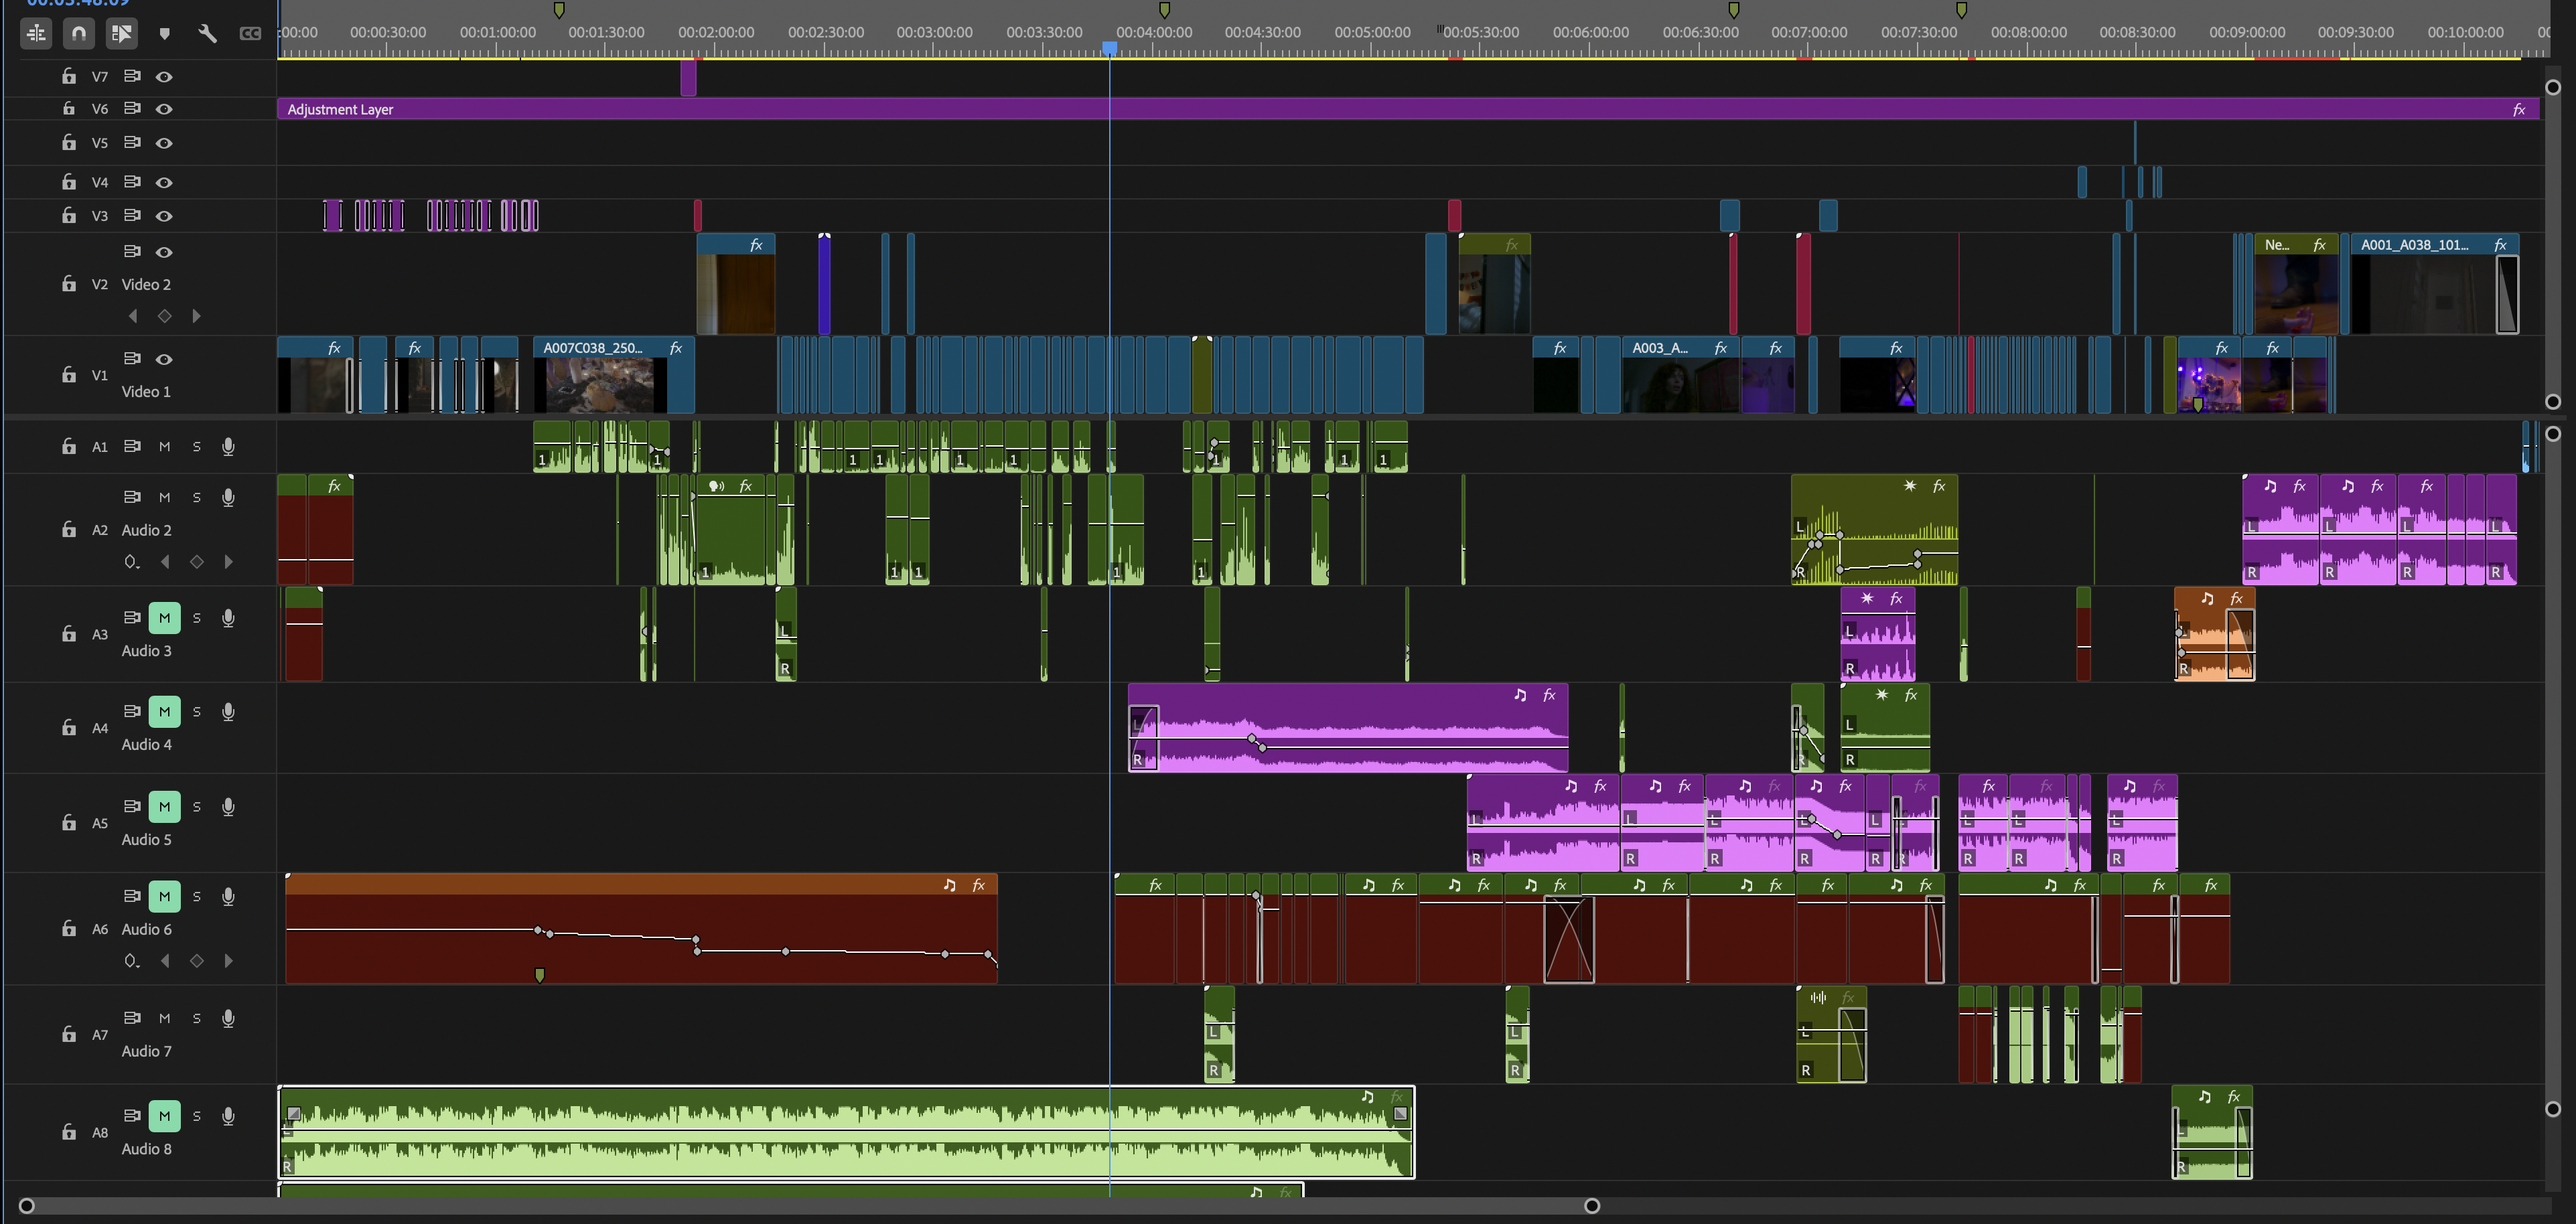Open keyframe display options on Audio 6
Viewport: 2576px width, 1224px height.
click(131, 961)
